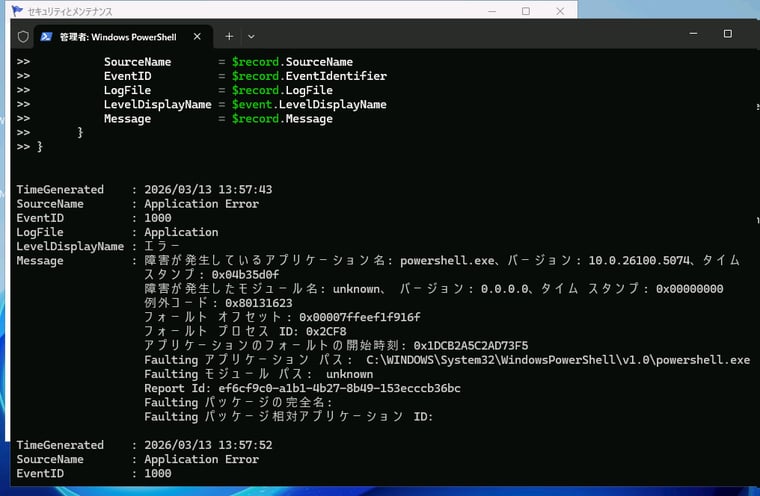Minimize the セキュリティとメンテナンス window

click(492, 11)
